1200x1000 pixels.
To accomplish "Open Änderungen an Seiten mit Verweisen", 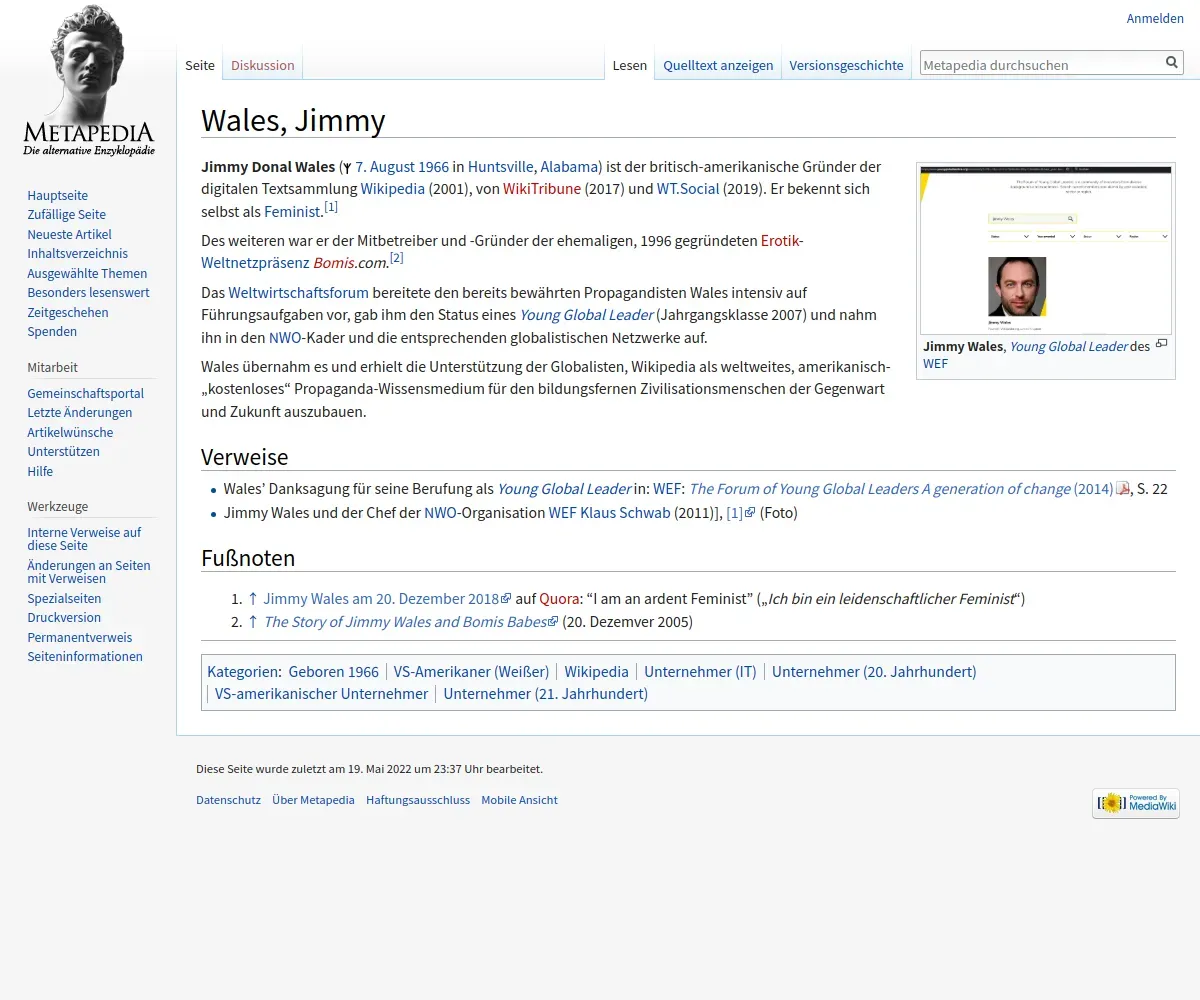I will pyautogui.click(x=89, y=572).
